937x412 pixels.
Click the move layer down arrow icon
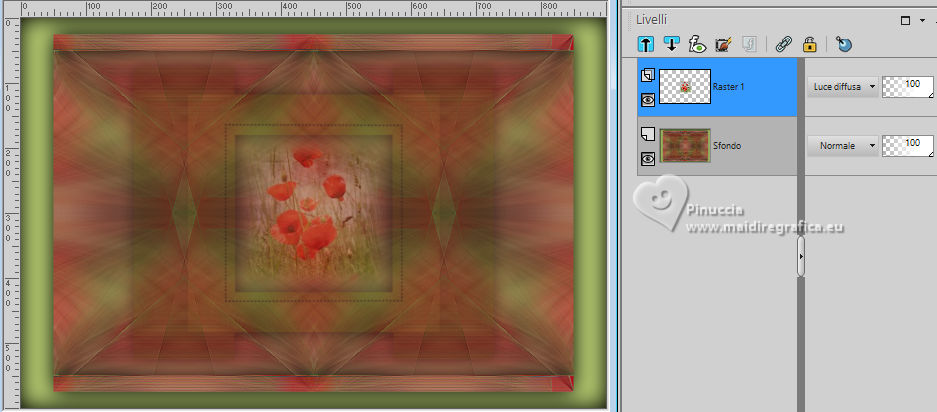[672, 44]
